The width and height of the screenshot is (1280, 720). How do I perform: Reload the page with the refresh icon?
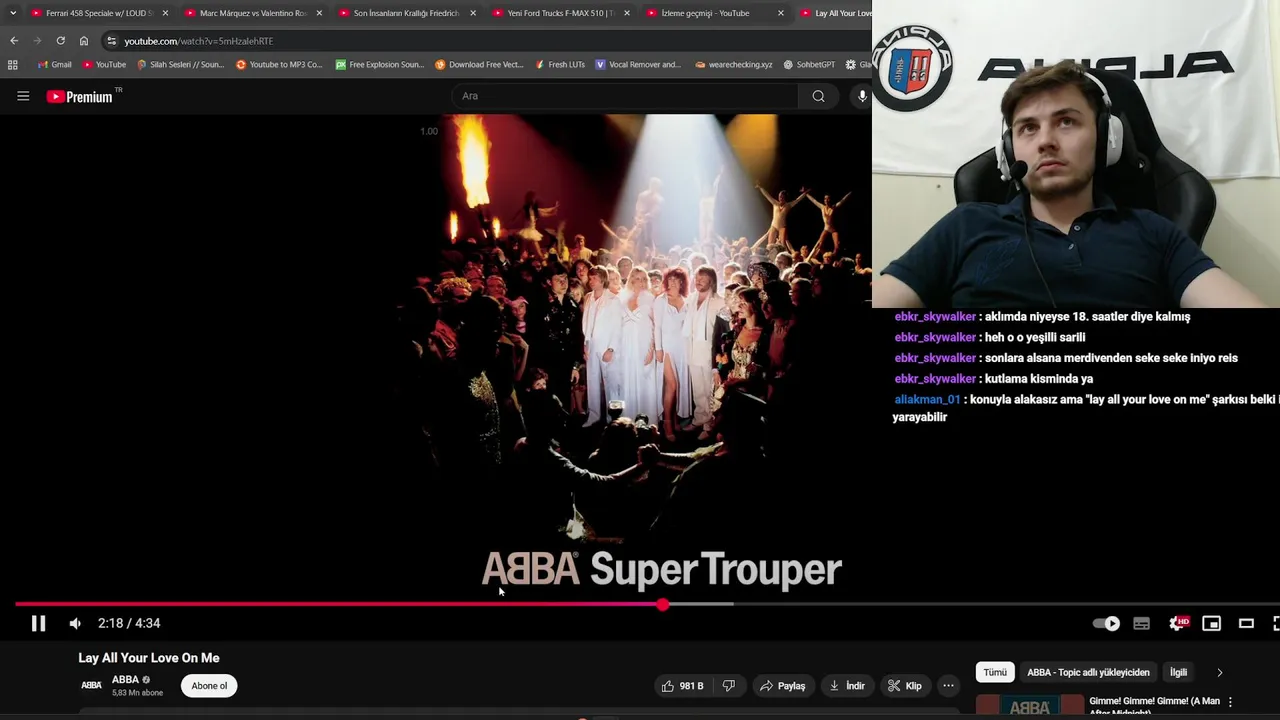tap(60, 41)
